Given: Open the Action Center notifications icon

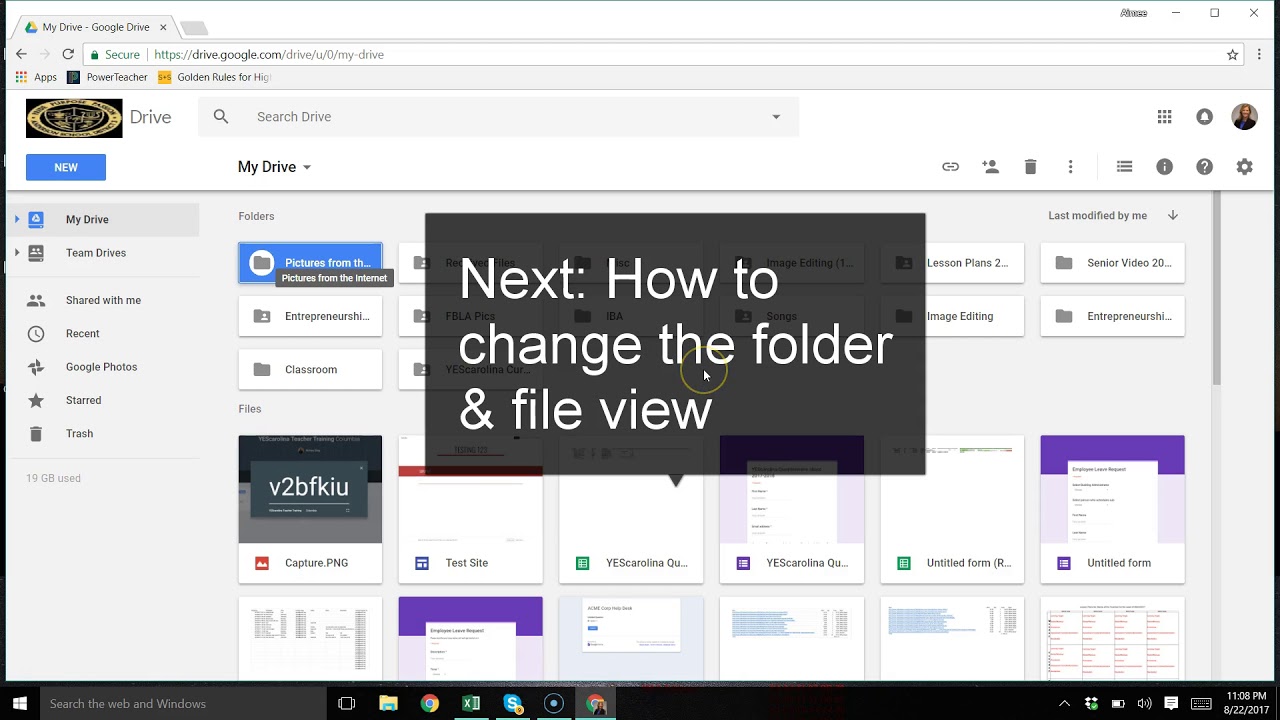Looking at the screenshot, I should click(1171, 703).
